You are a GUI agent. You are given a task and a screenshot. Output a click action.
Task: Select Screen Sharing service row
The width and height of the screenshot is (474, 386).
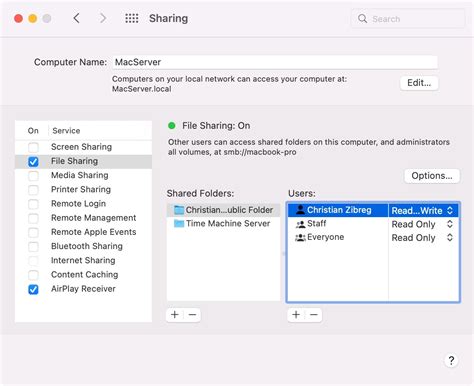coord(83,147)
